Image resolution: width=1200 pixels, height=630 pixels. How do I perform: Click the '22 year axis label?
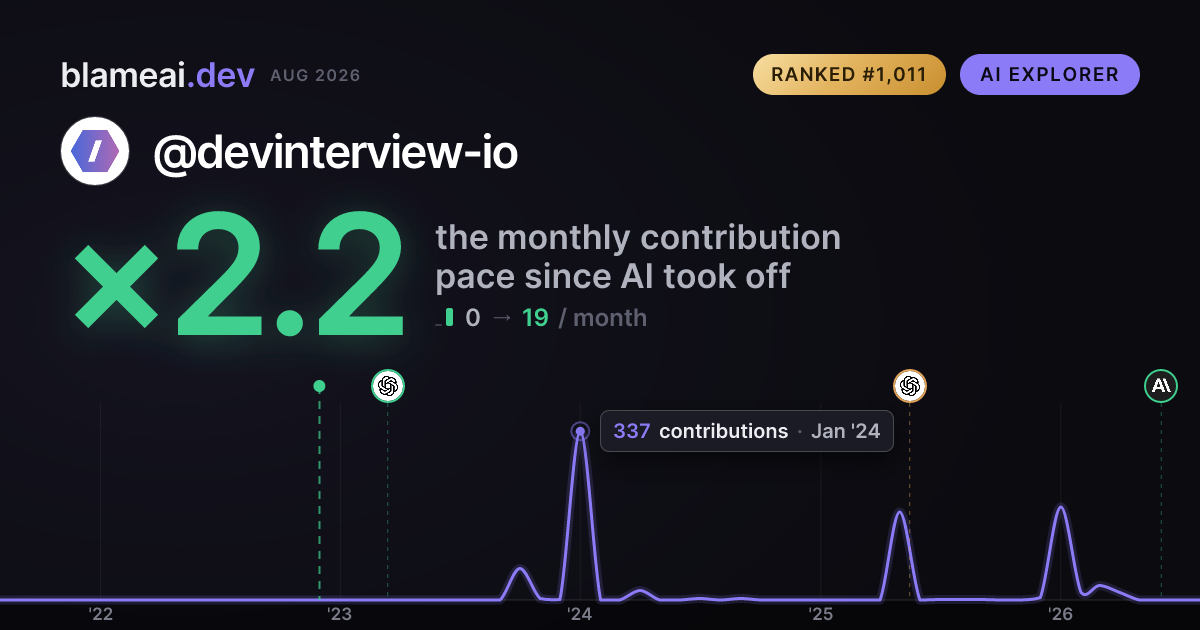(x=100, y=614)
